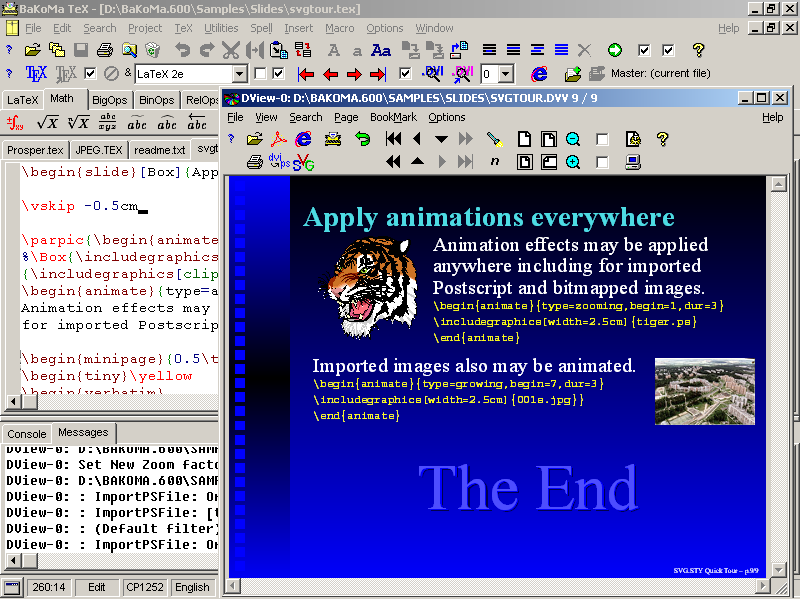Switch to the BigOps symbol tab
800x600 pixels.
click(109, 100)
